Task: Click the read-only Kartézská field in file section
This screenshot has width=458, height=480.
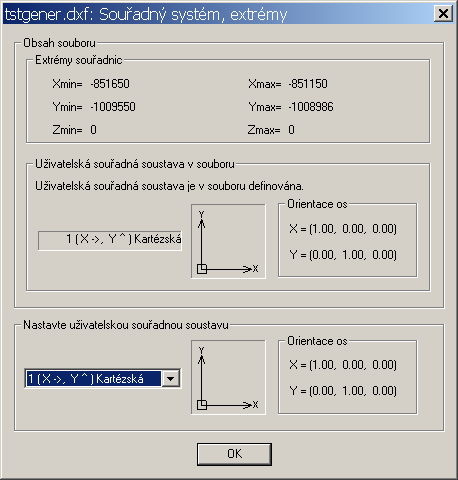Action: coord(110,240)
